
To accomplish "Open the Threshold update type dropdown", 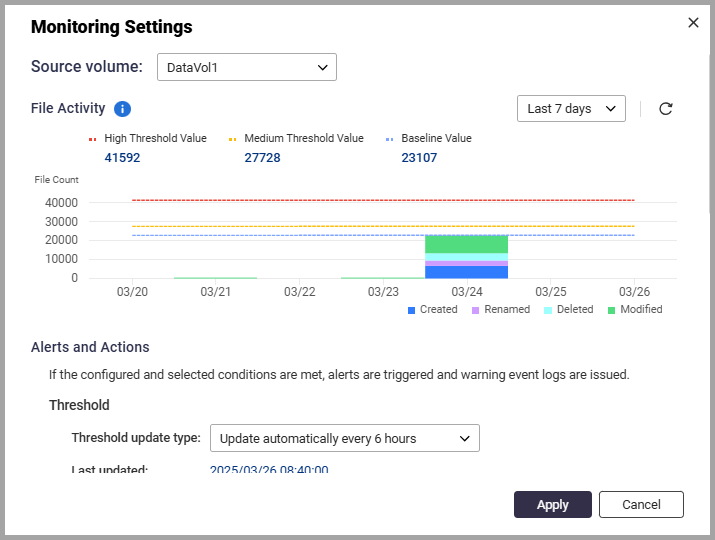I will coord(344,438).
